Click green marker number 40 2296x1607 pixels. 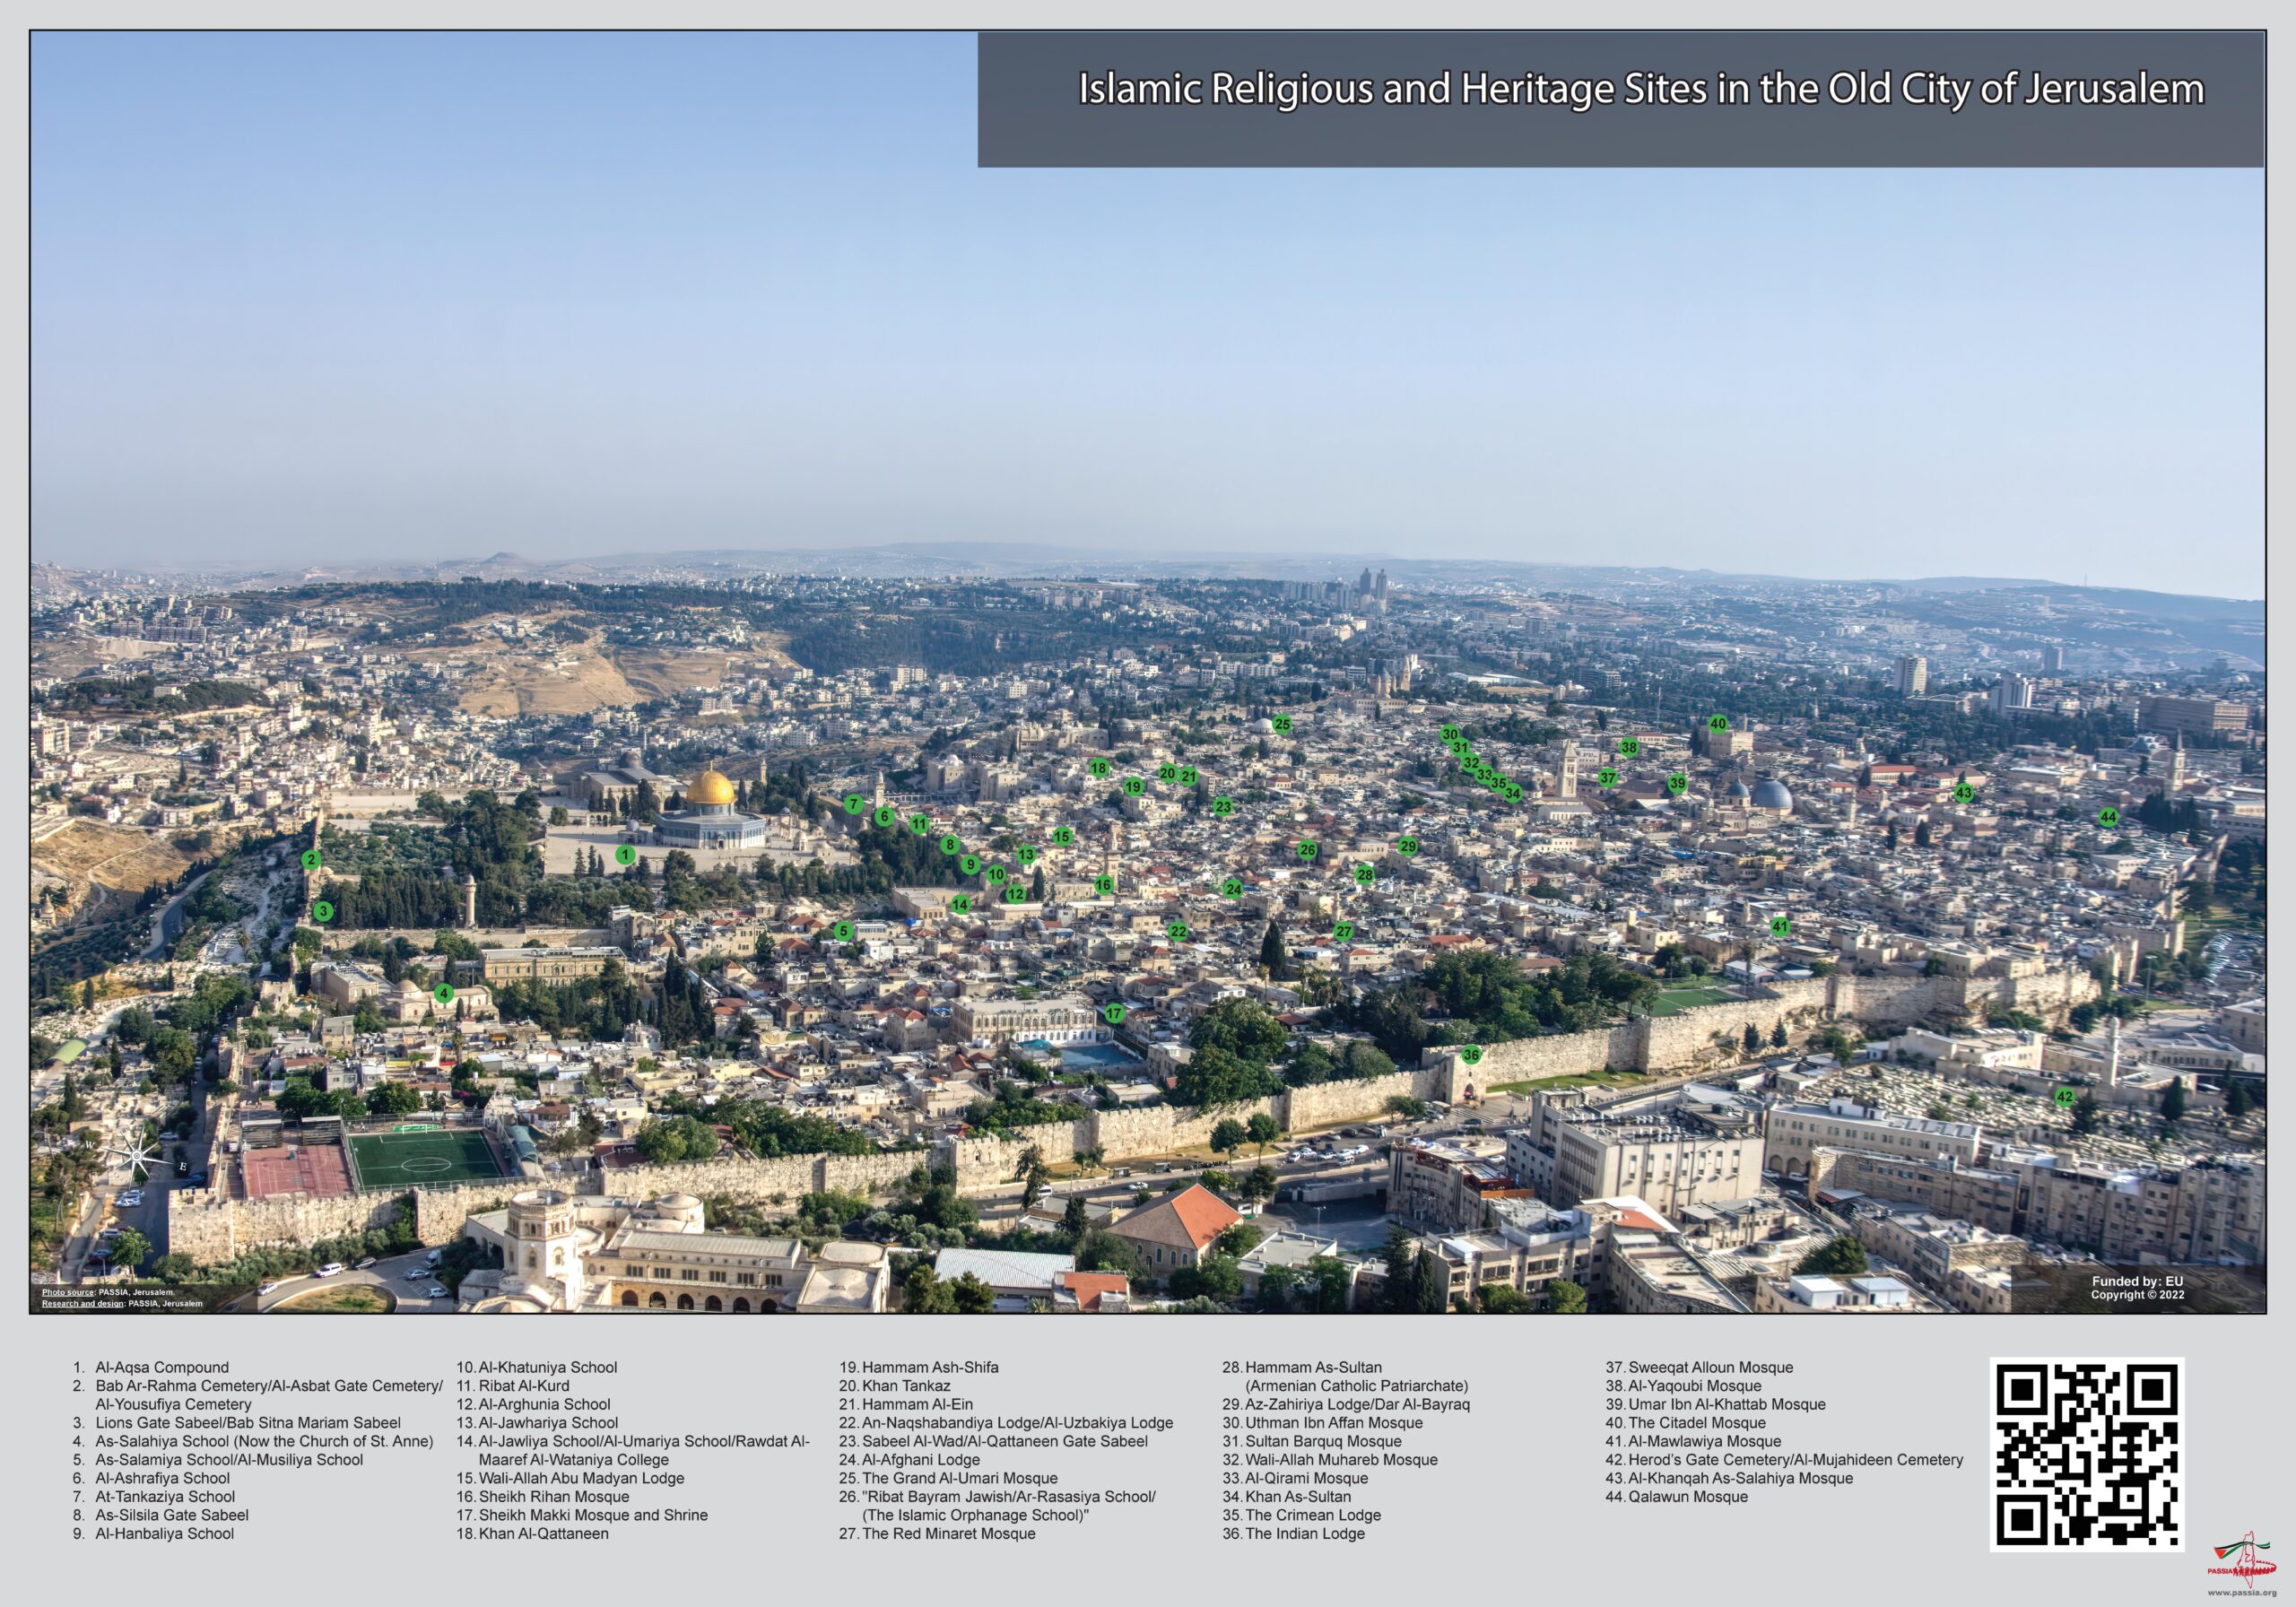[x=1718, y=723]
